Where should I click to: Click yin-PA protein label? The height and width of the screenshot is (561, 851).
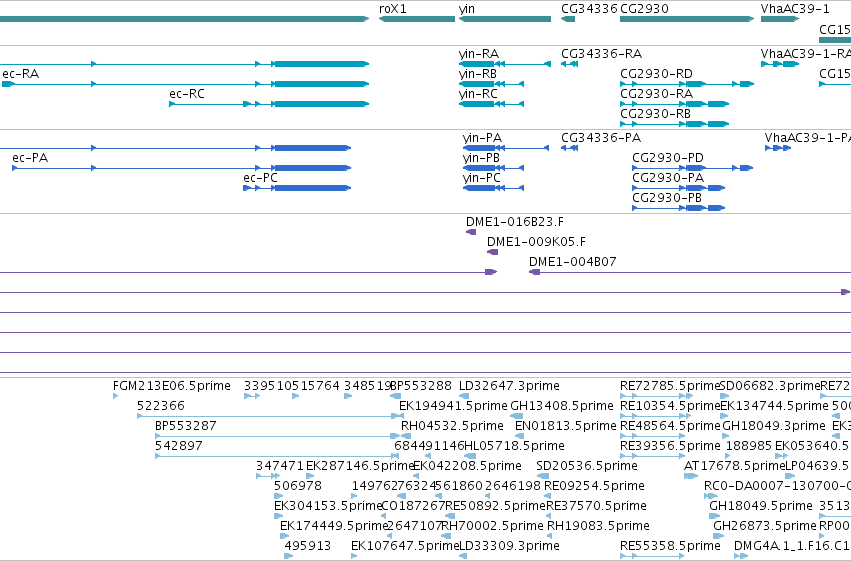(x=482, y=138)
